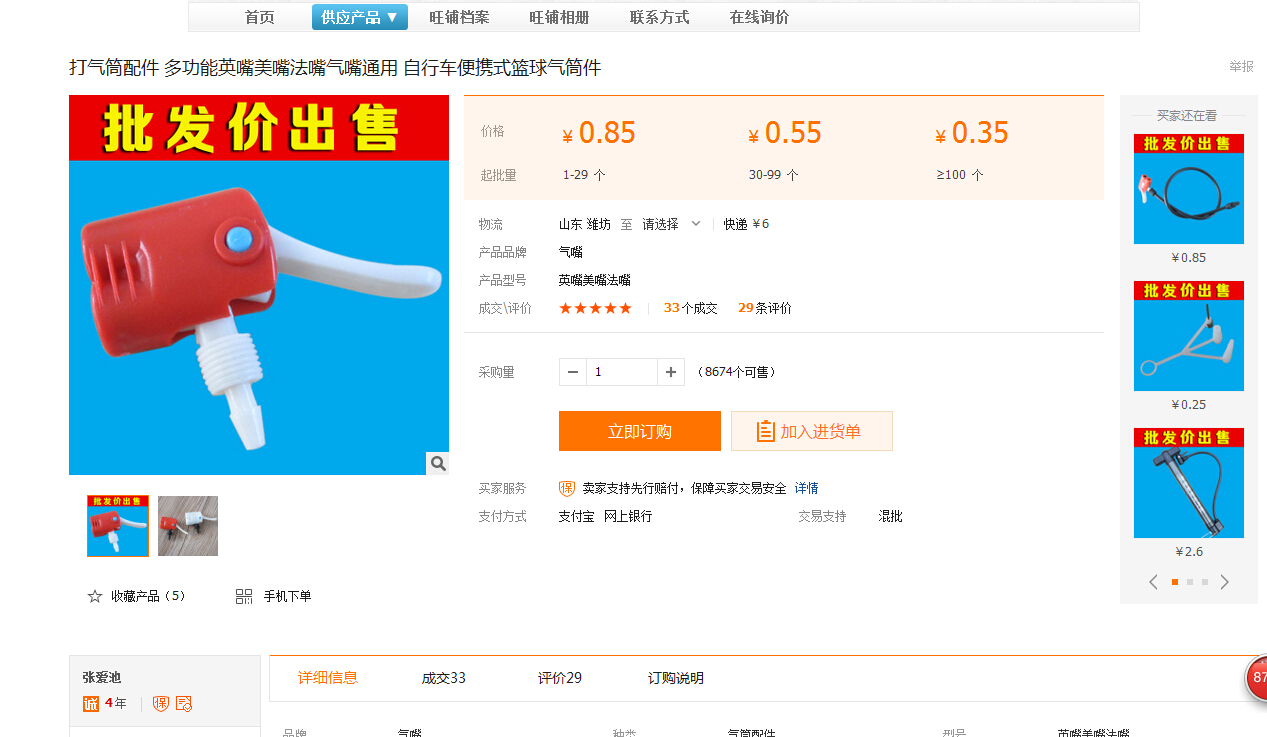Click the purchase quantity input field

pos(621,372)
